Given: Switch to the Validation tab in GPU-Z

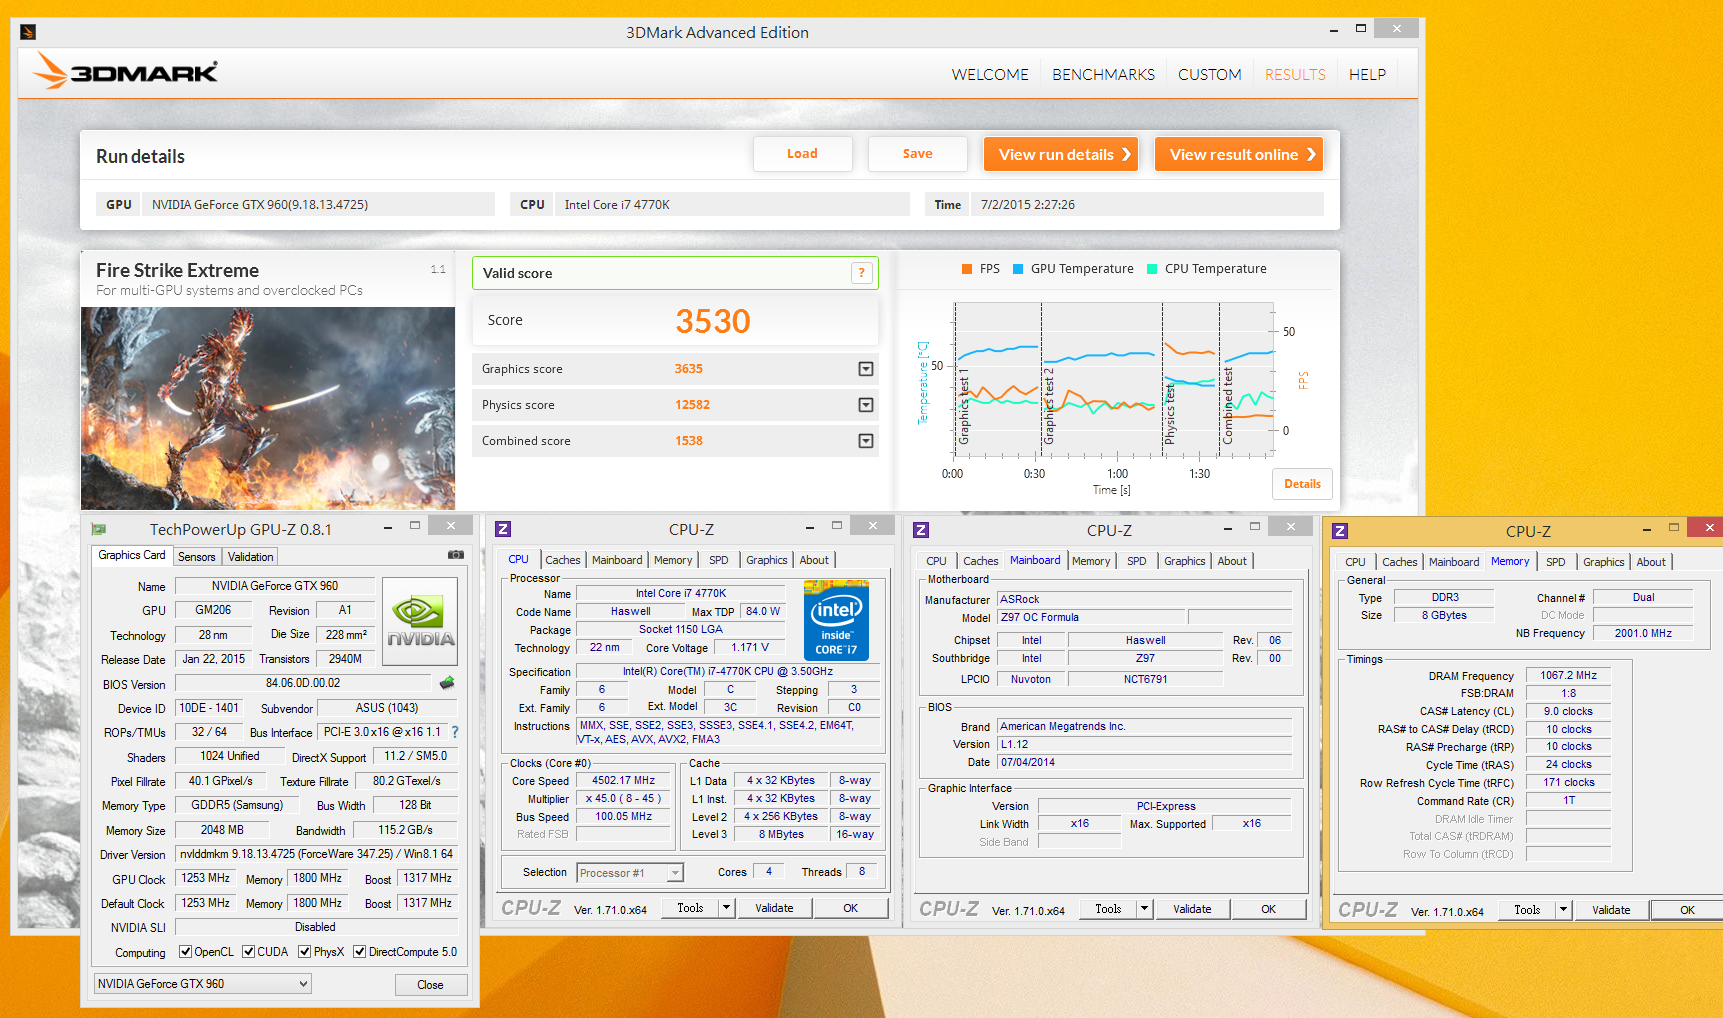Looking at the screenshot, I should (x=250, y=557).
